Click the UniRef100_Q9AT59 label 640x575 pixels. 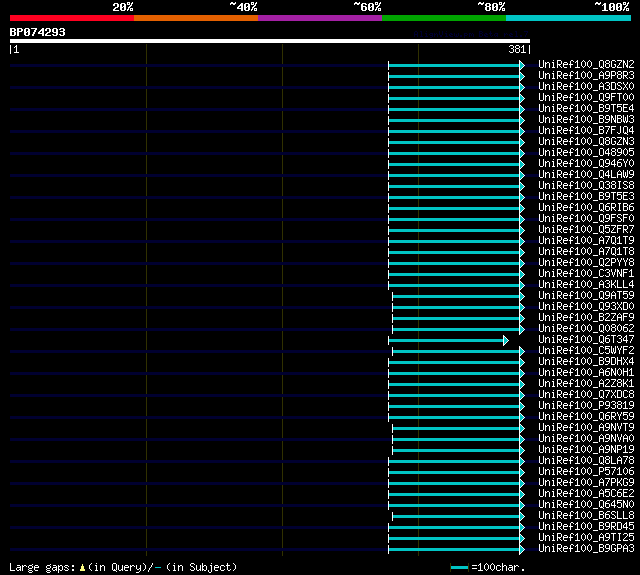pyautogui.click(x=586, y=295)
